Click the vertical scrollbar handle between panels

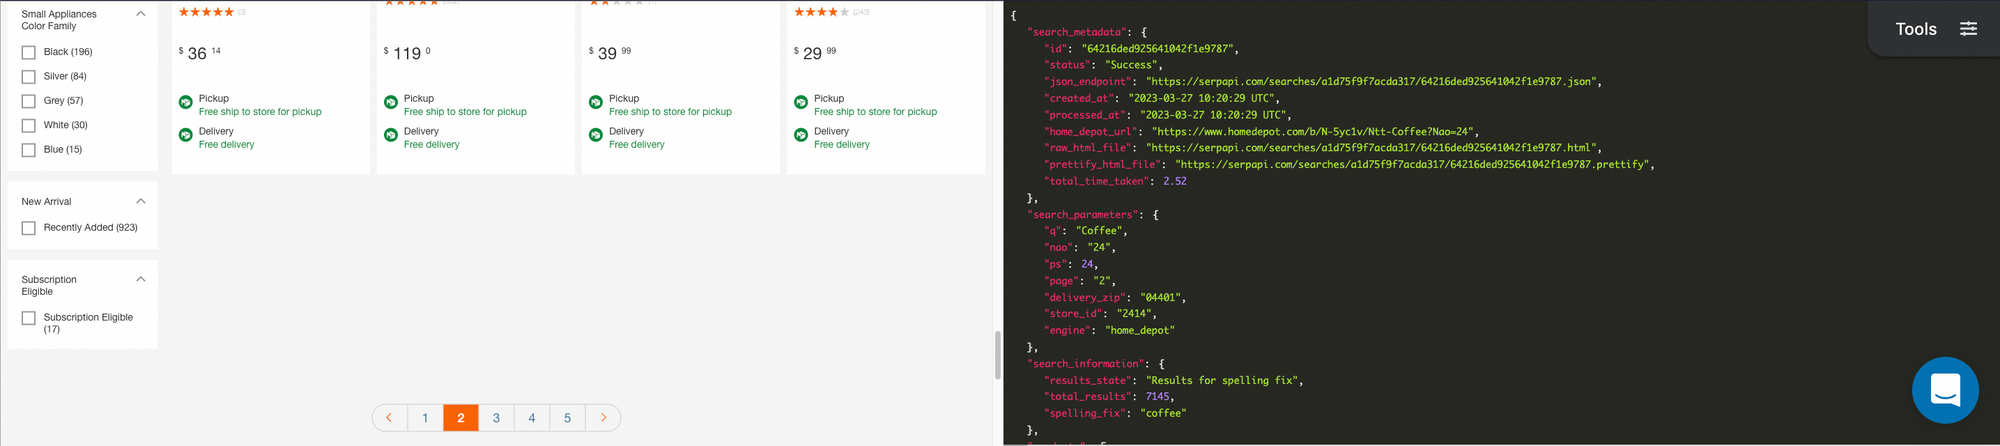point(997,355)
